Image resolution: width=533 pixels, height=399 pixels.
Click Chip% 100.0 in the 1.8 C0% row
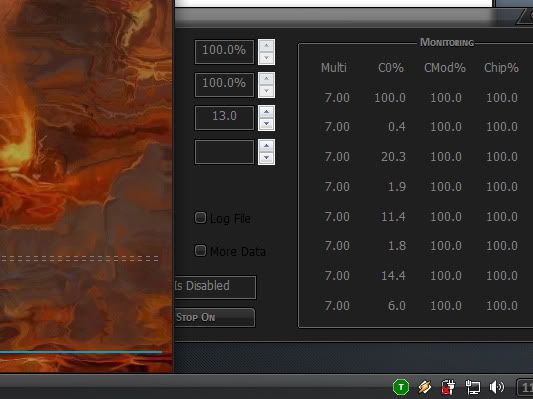[502, 246]
